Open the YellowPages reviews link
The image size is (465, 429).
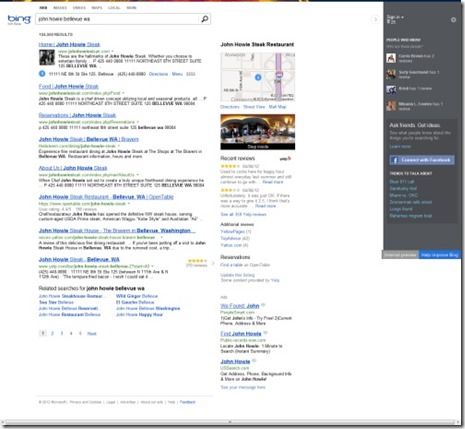click(236, 231)
